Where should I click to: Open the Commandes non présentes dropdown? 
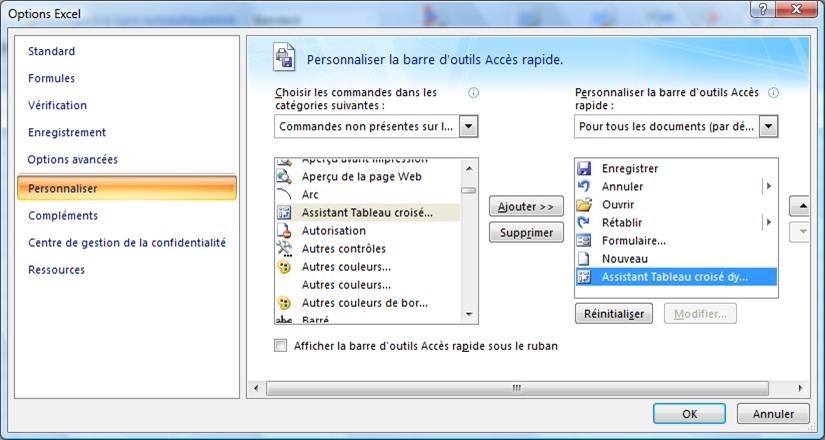pyautogui.click(x=469, y=127)
